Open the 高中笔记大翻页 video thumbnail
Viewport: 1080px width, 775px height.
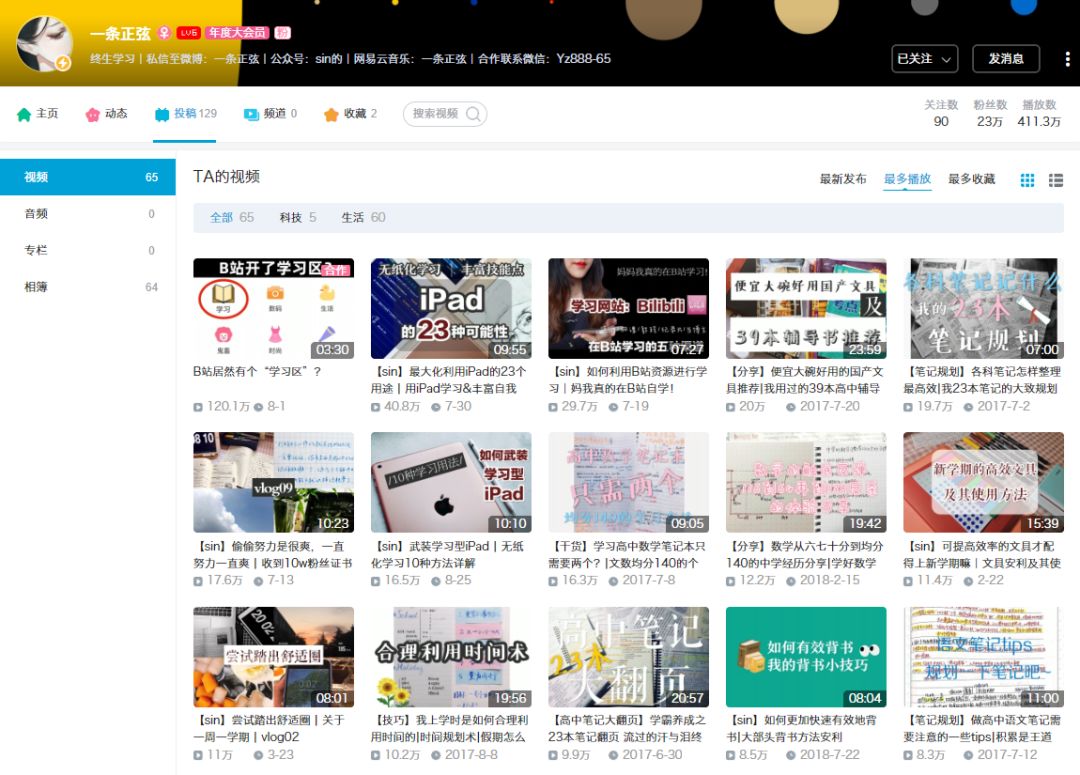[628, 657]
